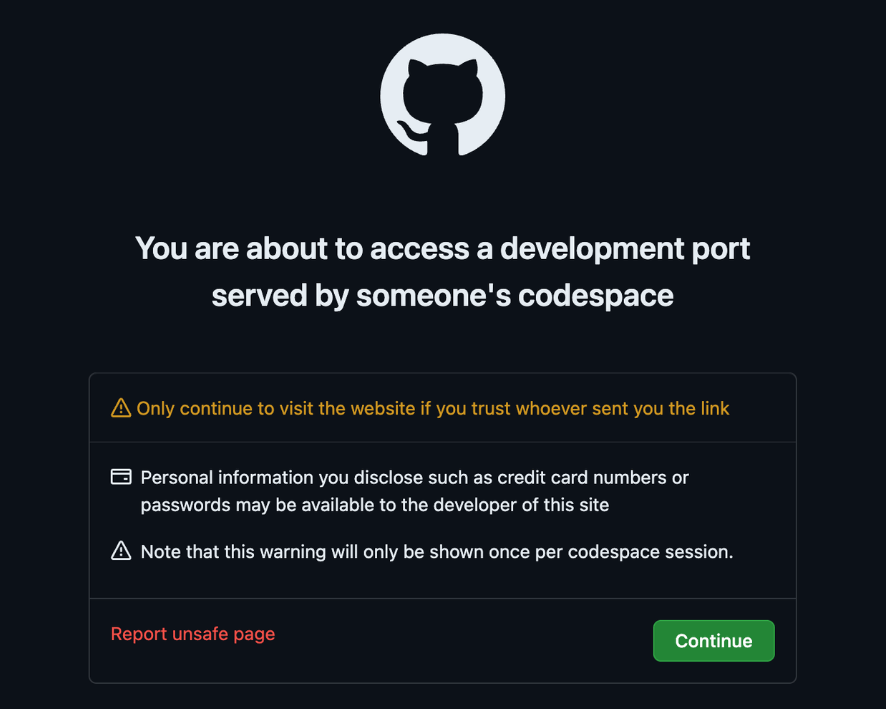Click the white alert triangle beside the note
The image size is (886, 709).
121,551
